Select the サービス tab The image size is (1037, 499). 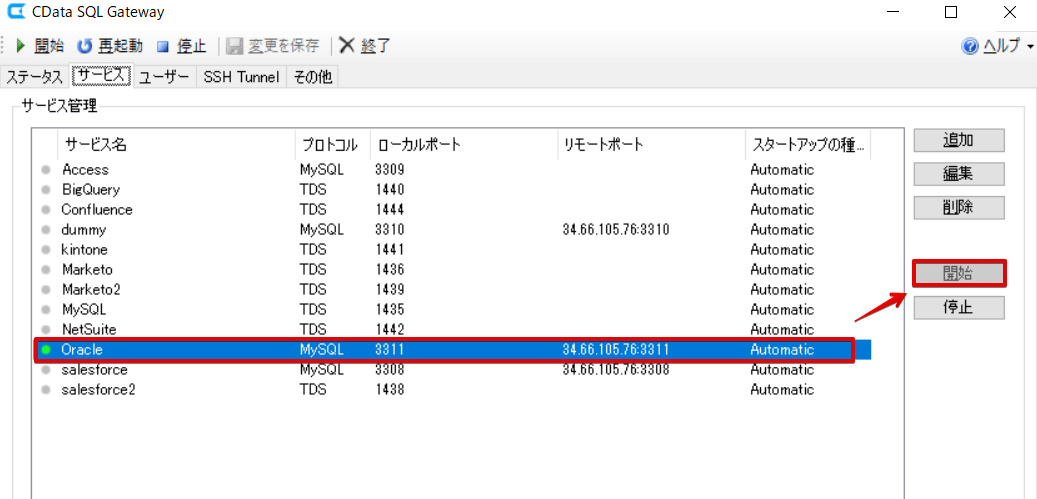click(101, 75)
